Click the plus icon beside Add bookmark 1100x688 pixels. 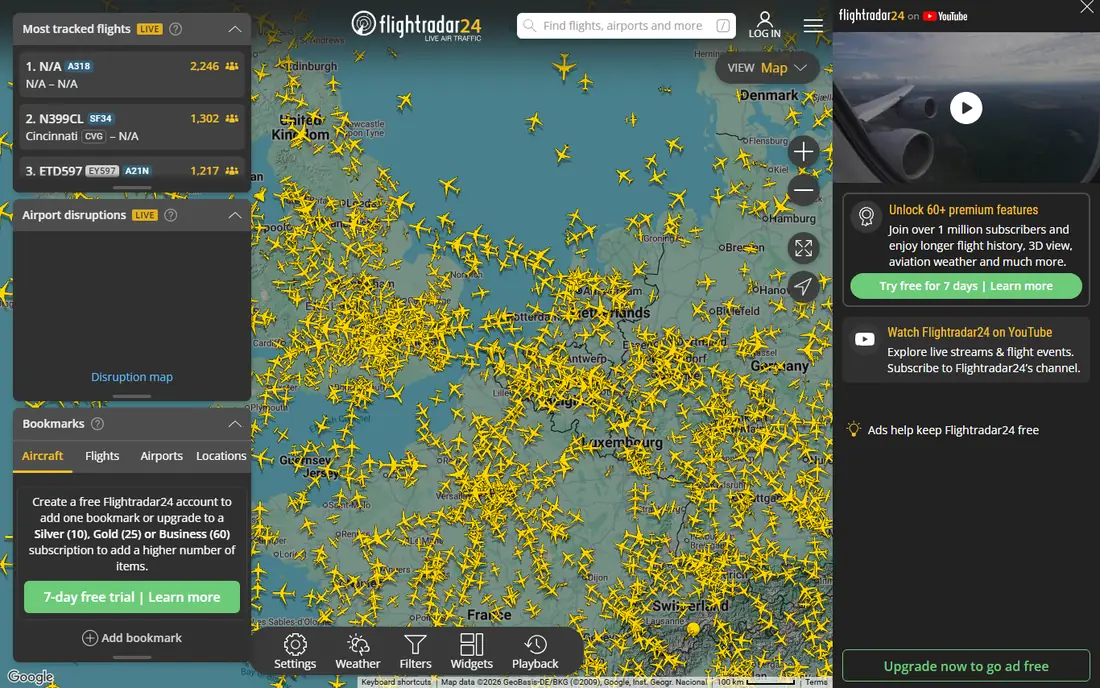click(x=90, y=638)
